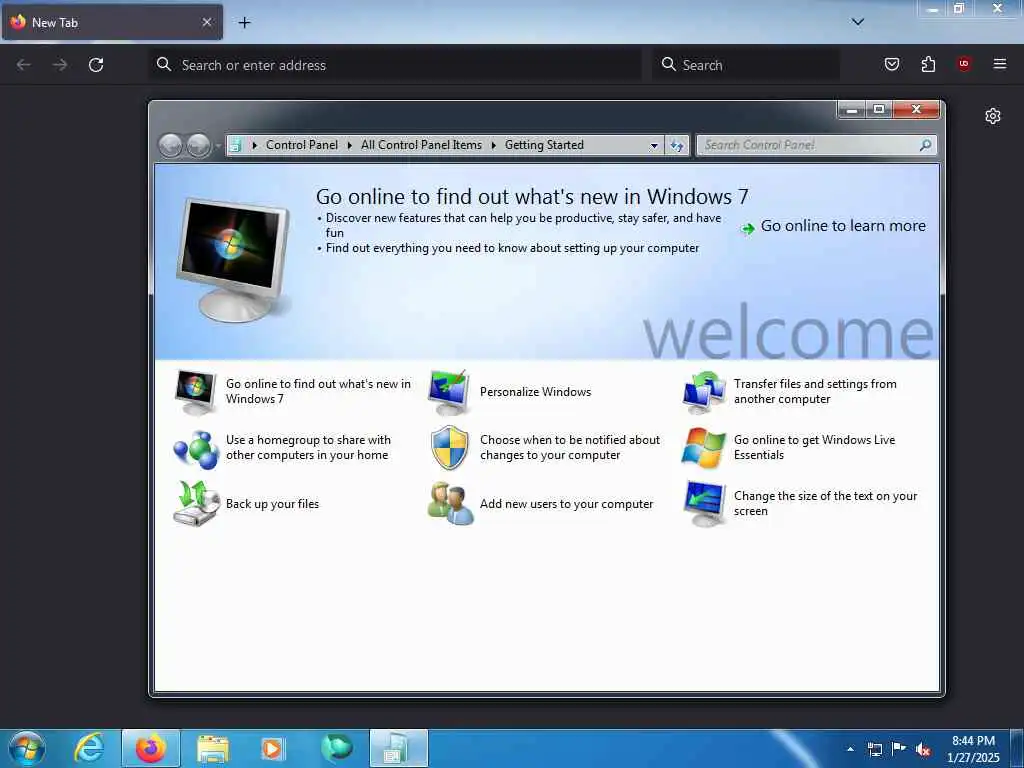1024x768 pixels.
Task: Click the Control Panel address bar refresh button
Action: pyautogui.click(x=677, y=146)
